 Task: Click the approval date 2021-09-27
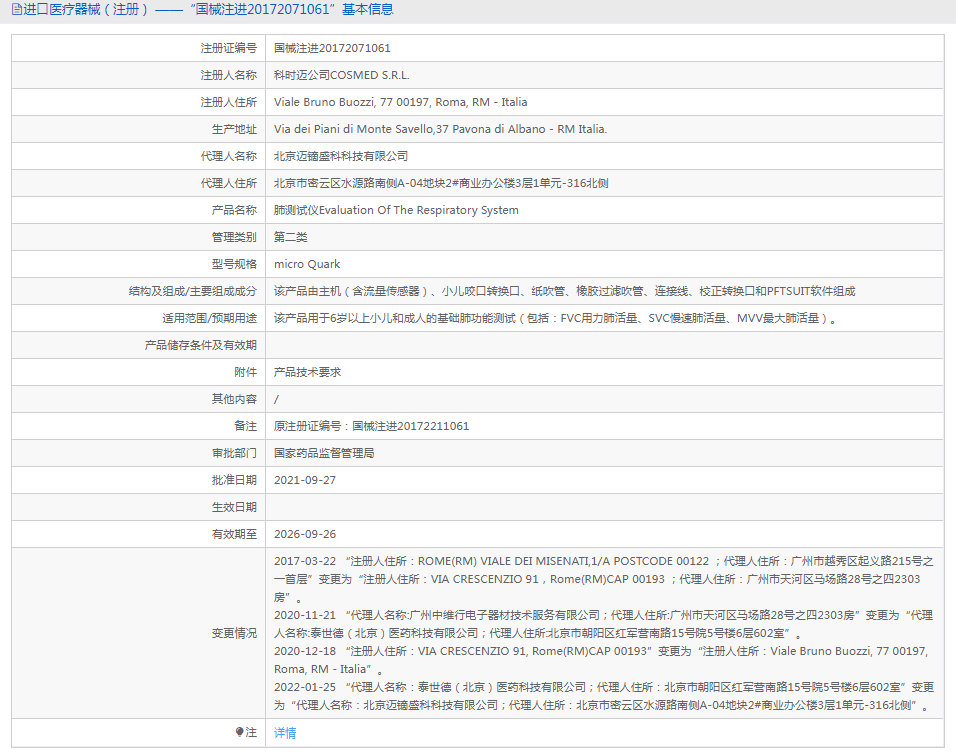click(x=305, y=480)
